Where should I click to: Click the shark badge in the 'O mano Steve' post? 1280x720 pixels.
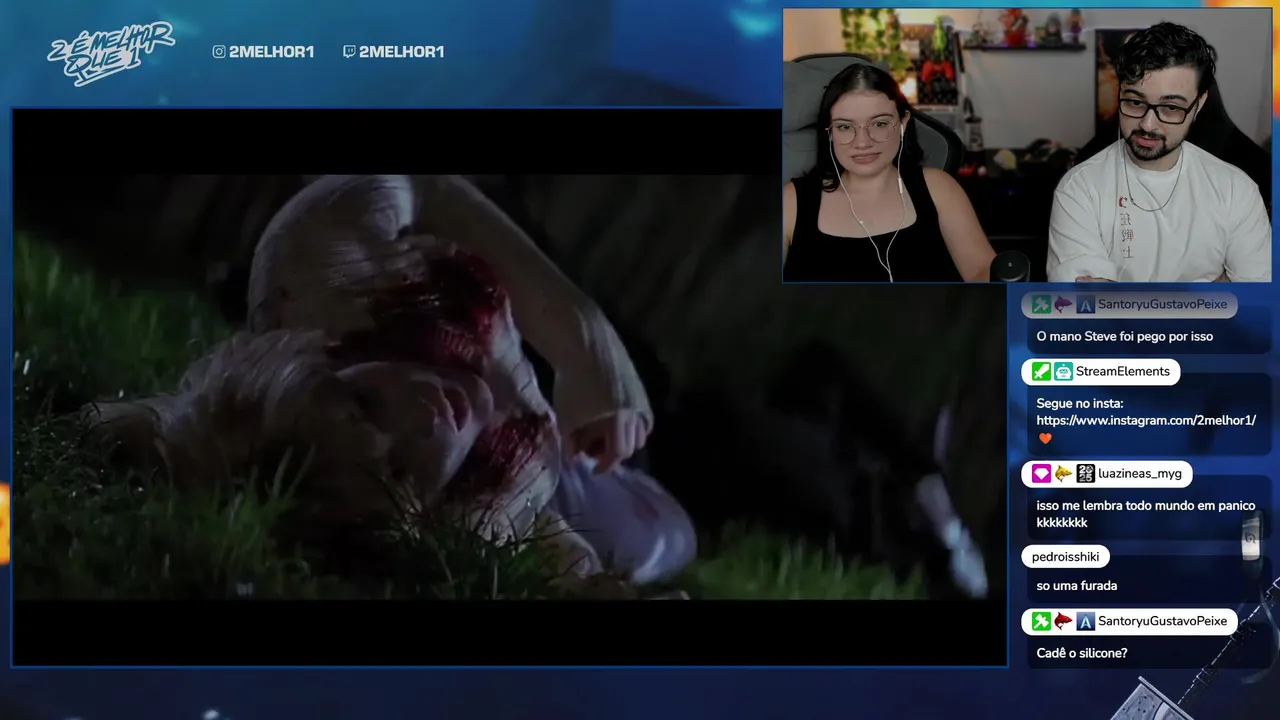click(1063, 305)
